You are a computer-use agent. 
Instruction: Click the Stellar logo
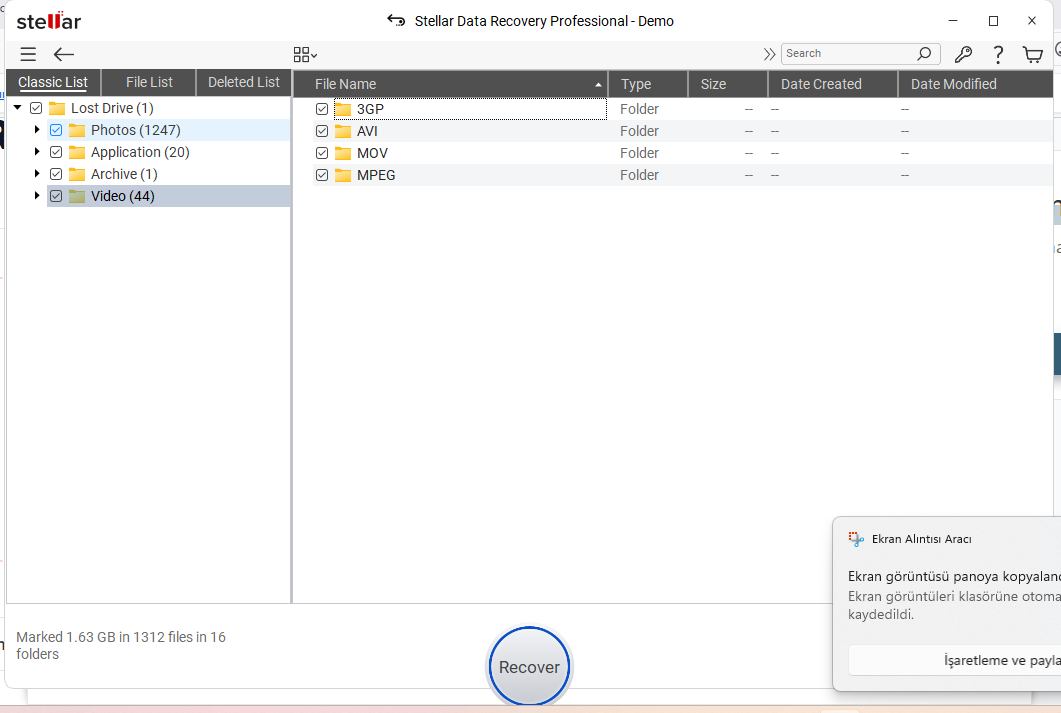(x=49, y=21)
